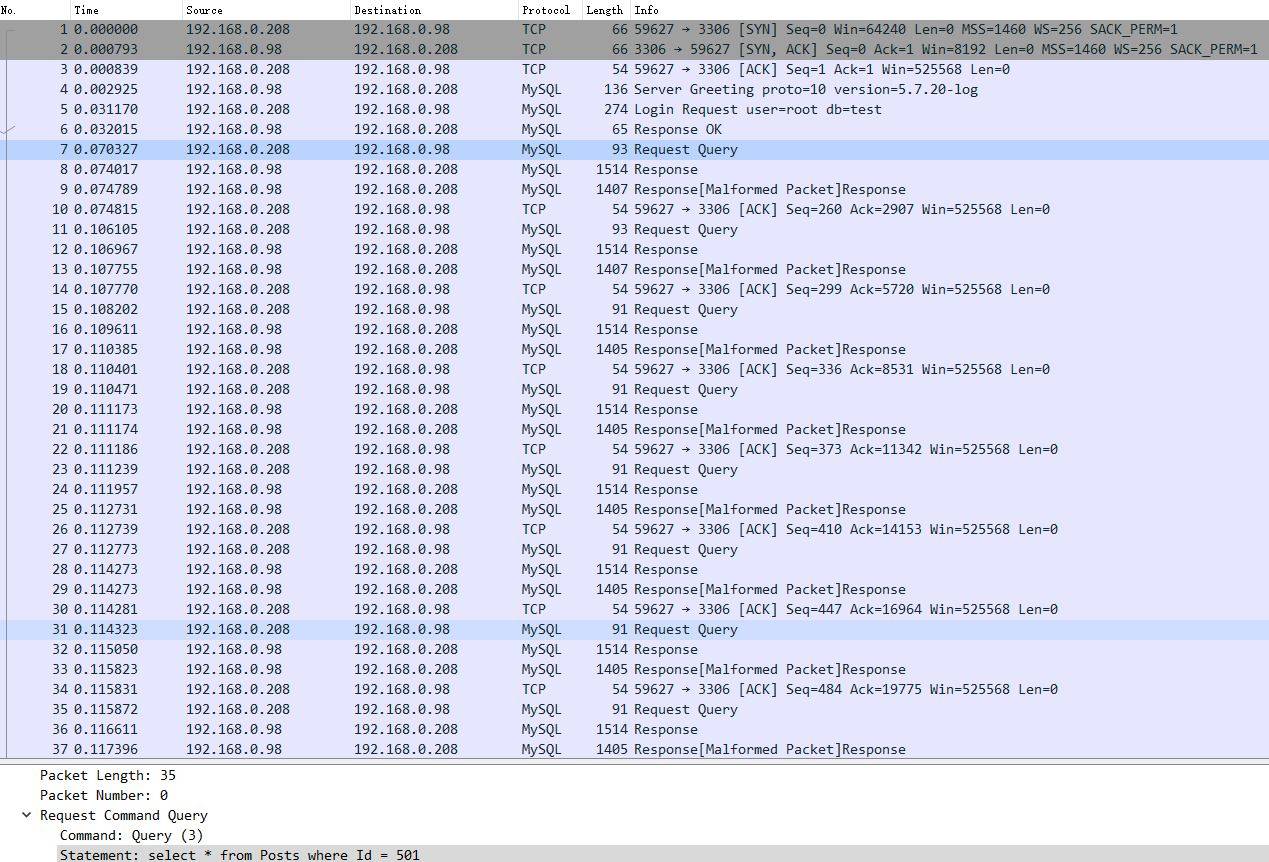Sort by the Protocol column header
The height and width of the screenshot is (862, 1269).
(549, 9)
